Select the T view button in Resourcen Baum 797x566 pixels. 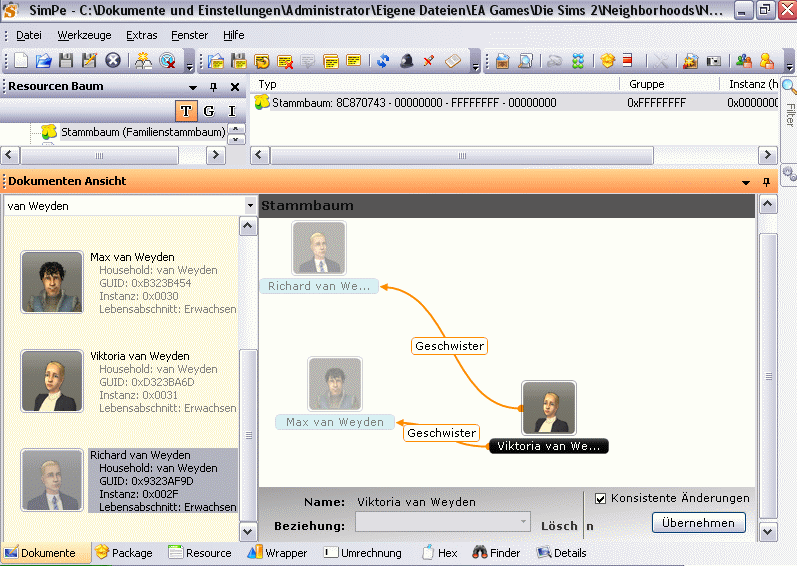point(185,111)
